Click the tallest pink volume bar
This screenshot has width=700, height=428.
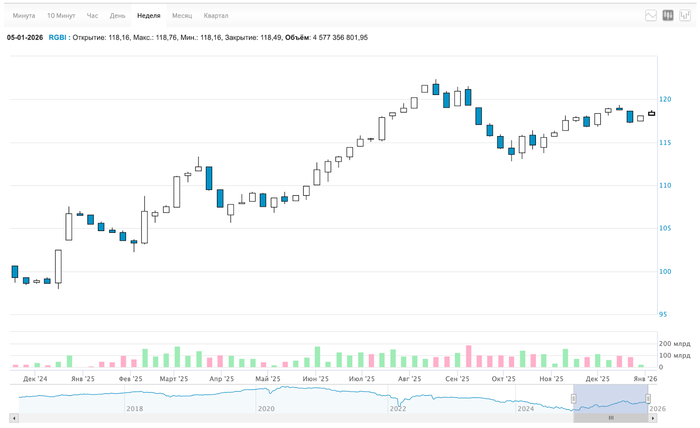(x=468, y=358)
